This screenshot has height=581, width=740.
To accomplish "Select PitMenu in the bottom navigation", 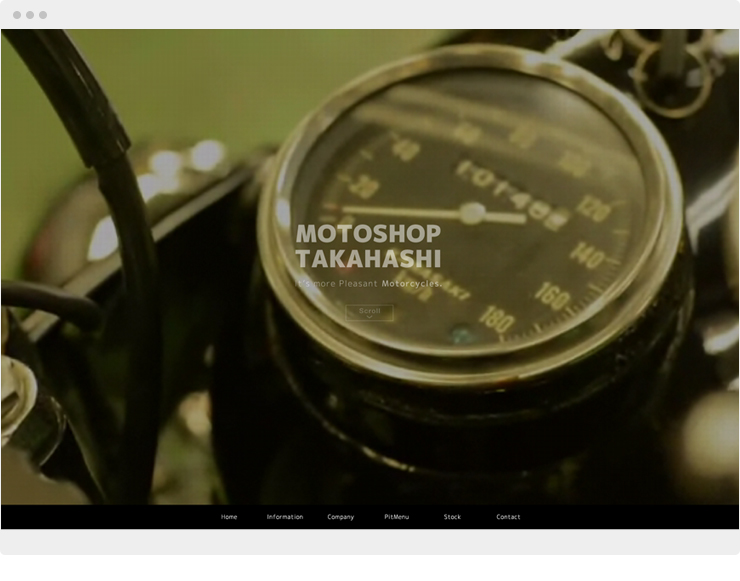I will click(x=397, y=517).
